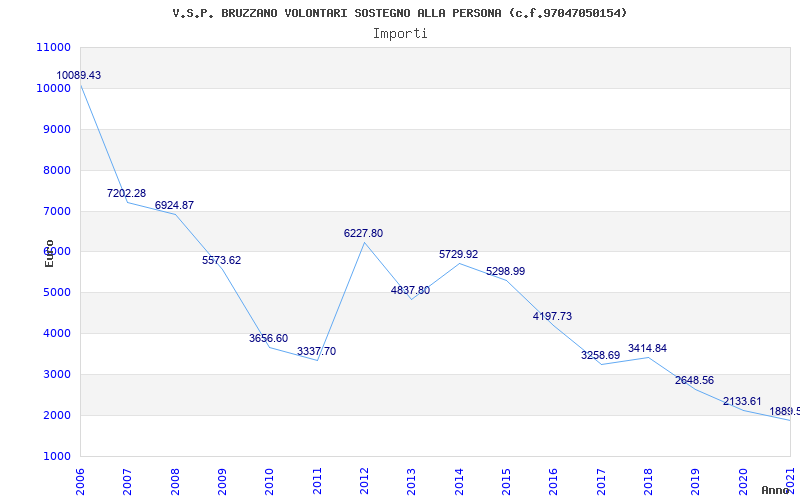Click the 1000 y-axis tick label

[57, 456]
